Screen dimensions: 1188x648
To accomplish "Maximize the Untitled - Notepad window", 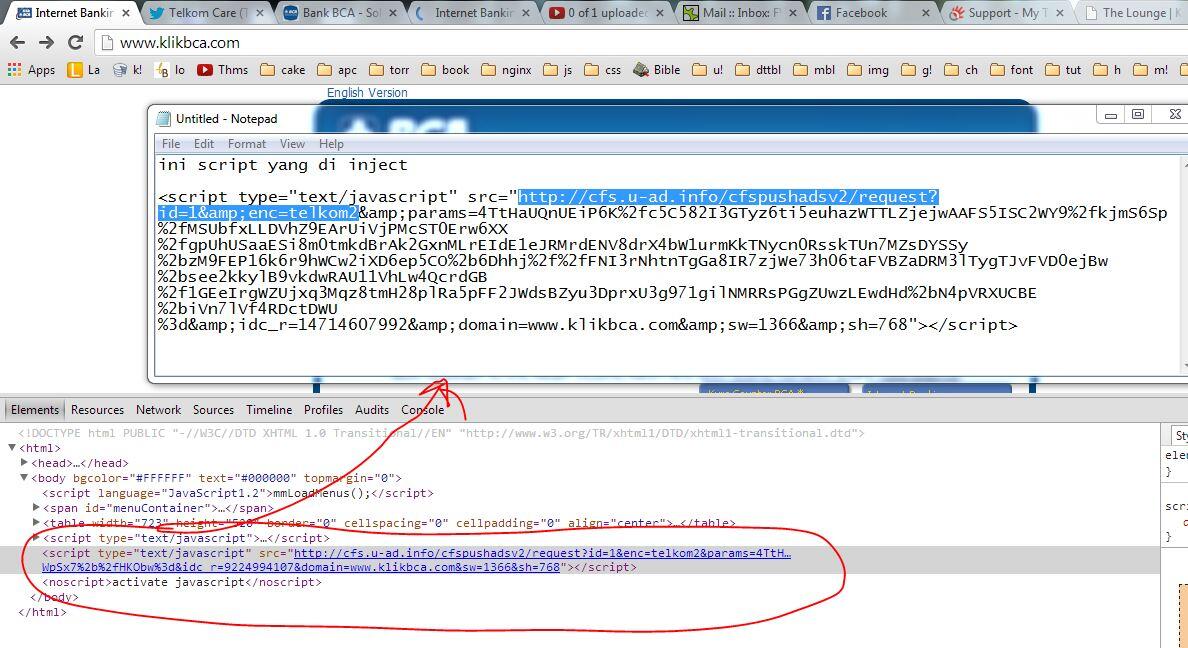I will coord(1138,114).
